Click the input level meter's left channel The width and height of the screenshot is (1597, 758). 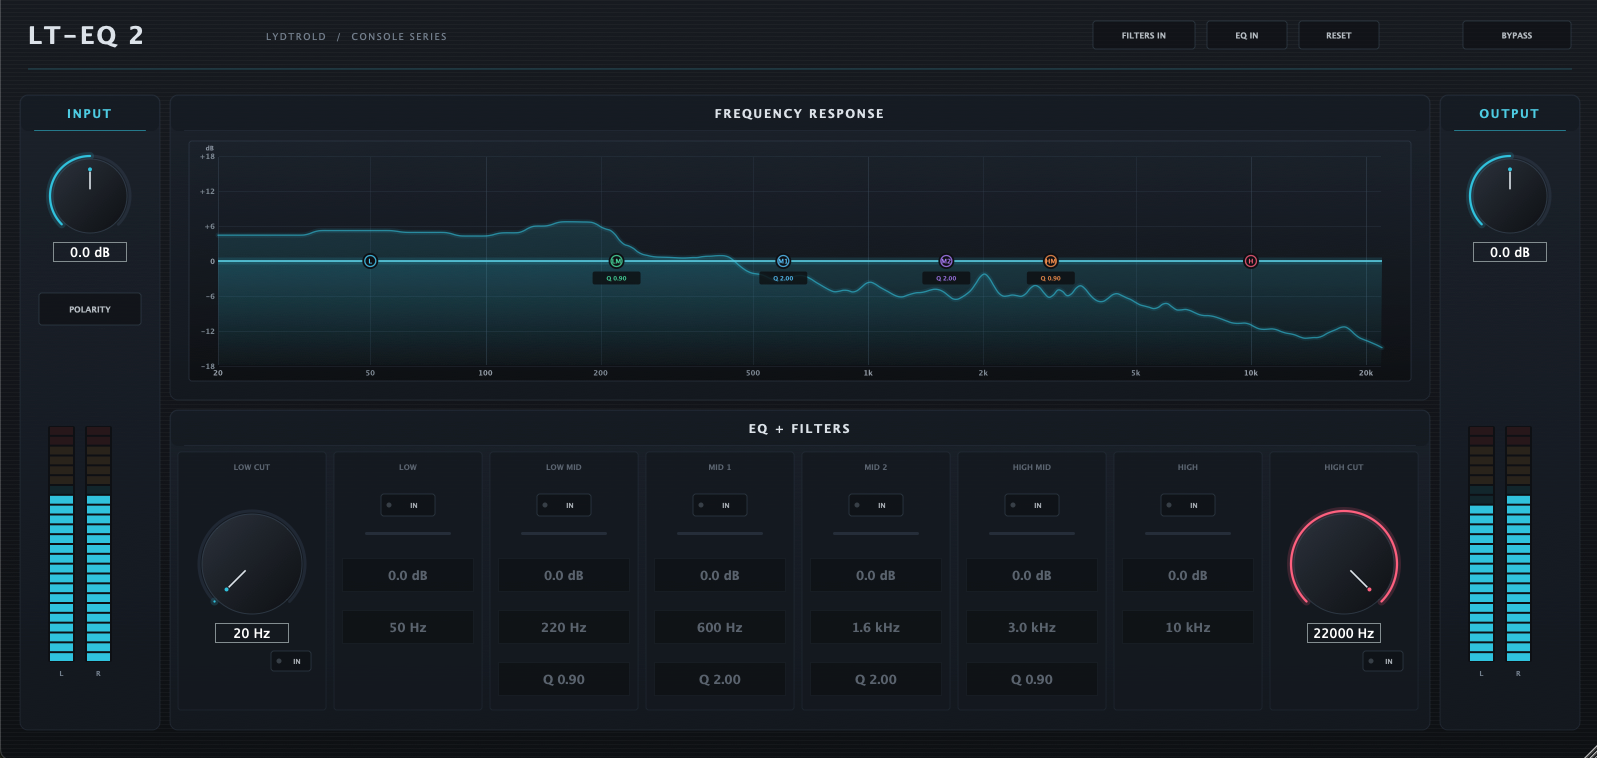click(x=62, y=544)
